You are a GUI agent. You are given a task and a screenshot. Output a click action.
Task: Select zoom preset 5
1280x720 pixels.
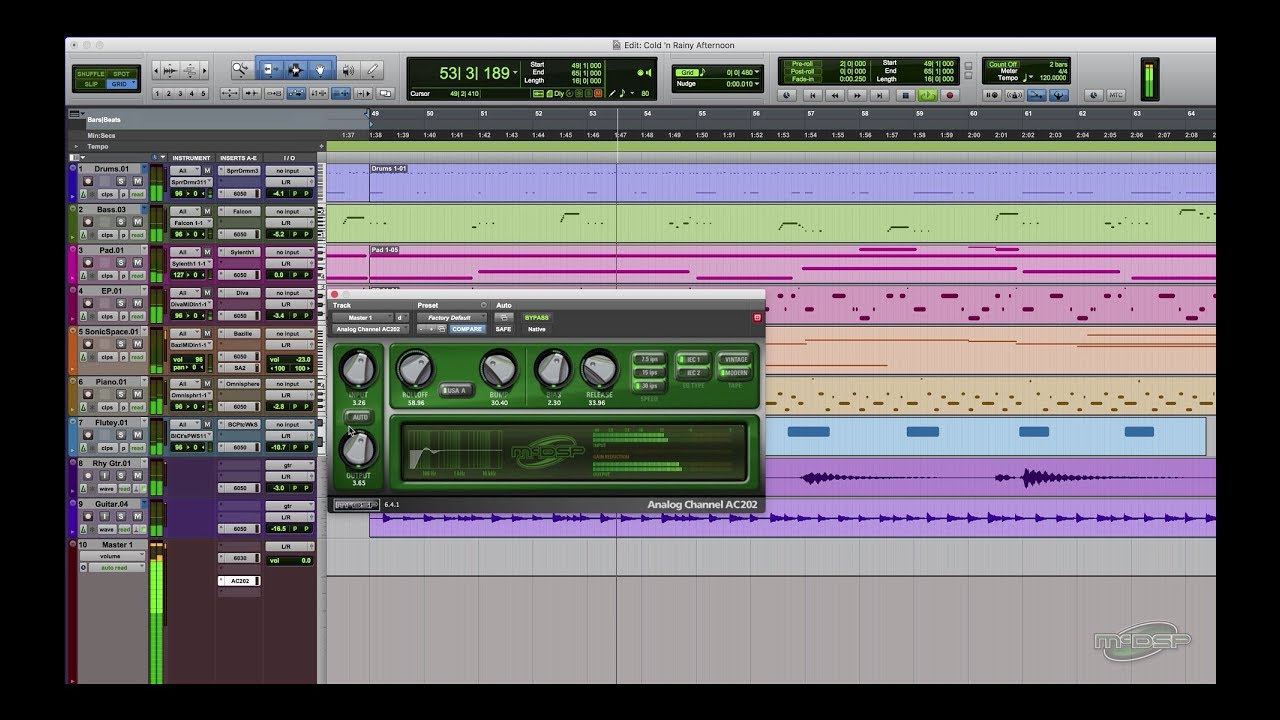coord(204,93)
